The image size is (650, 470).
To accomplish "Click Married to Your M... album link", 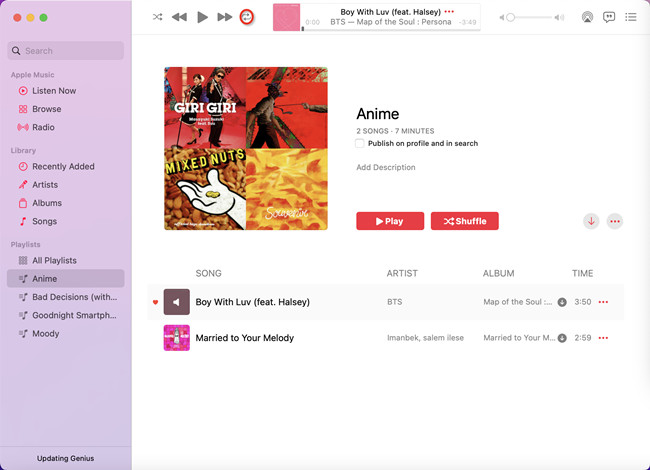I will 519,338.
